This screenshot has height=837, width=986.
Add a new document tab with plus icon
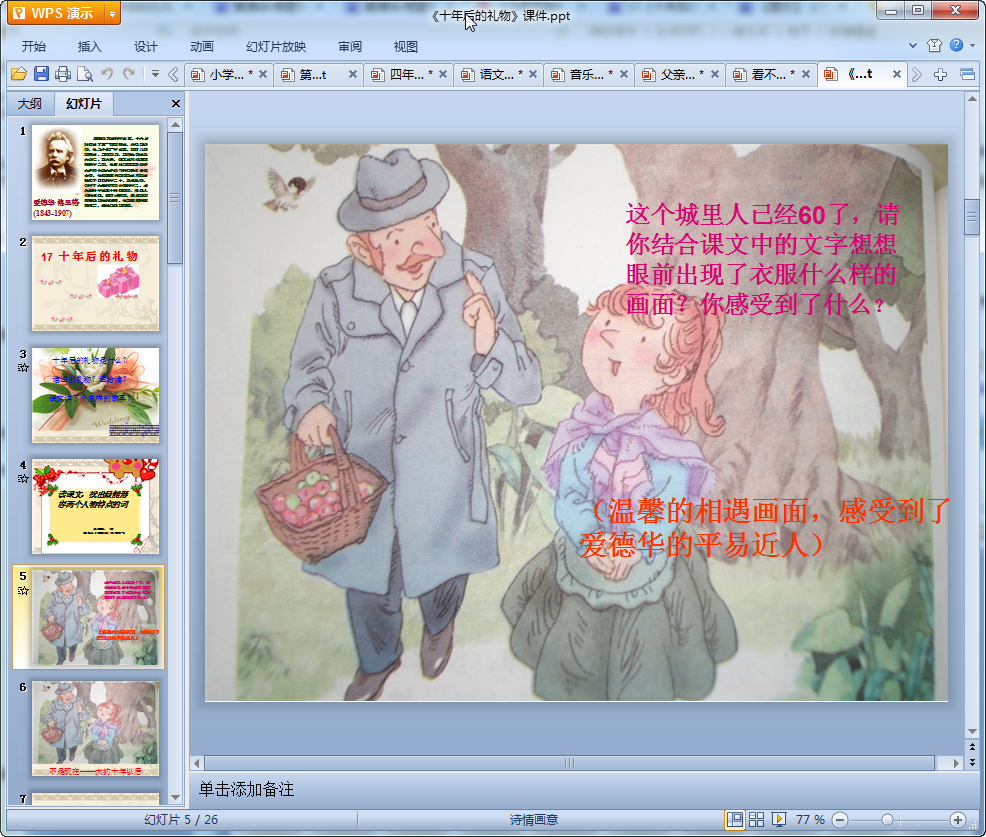point(940,75)
